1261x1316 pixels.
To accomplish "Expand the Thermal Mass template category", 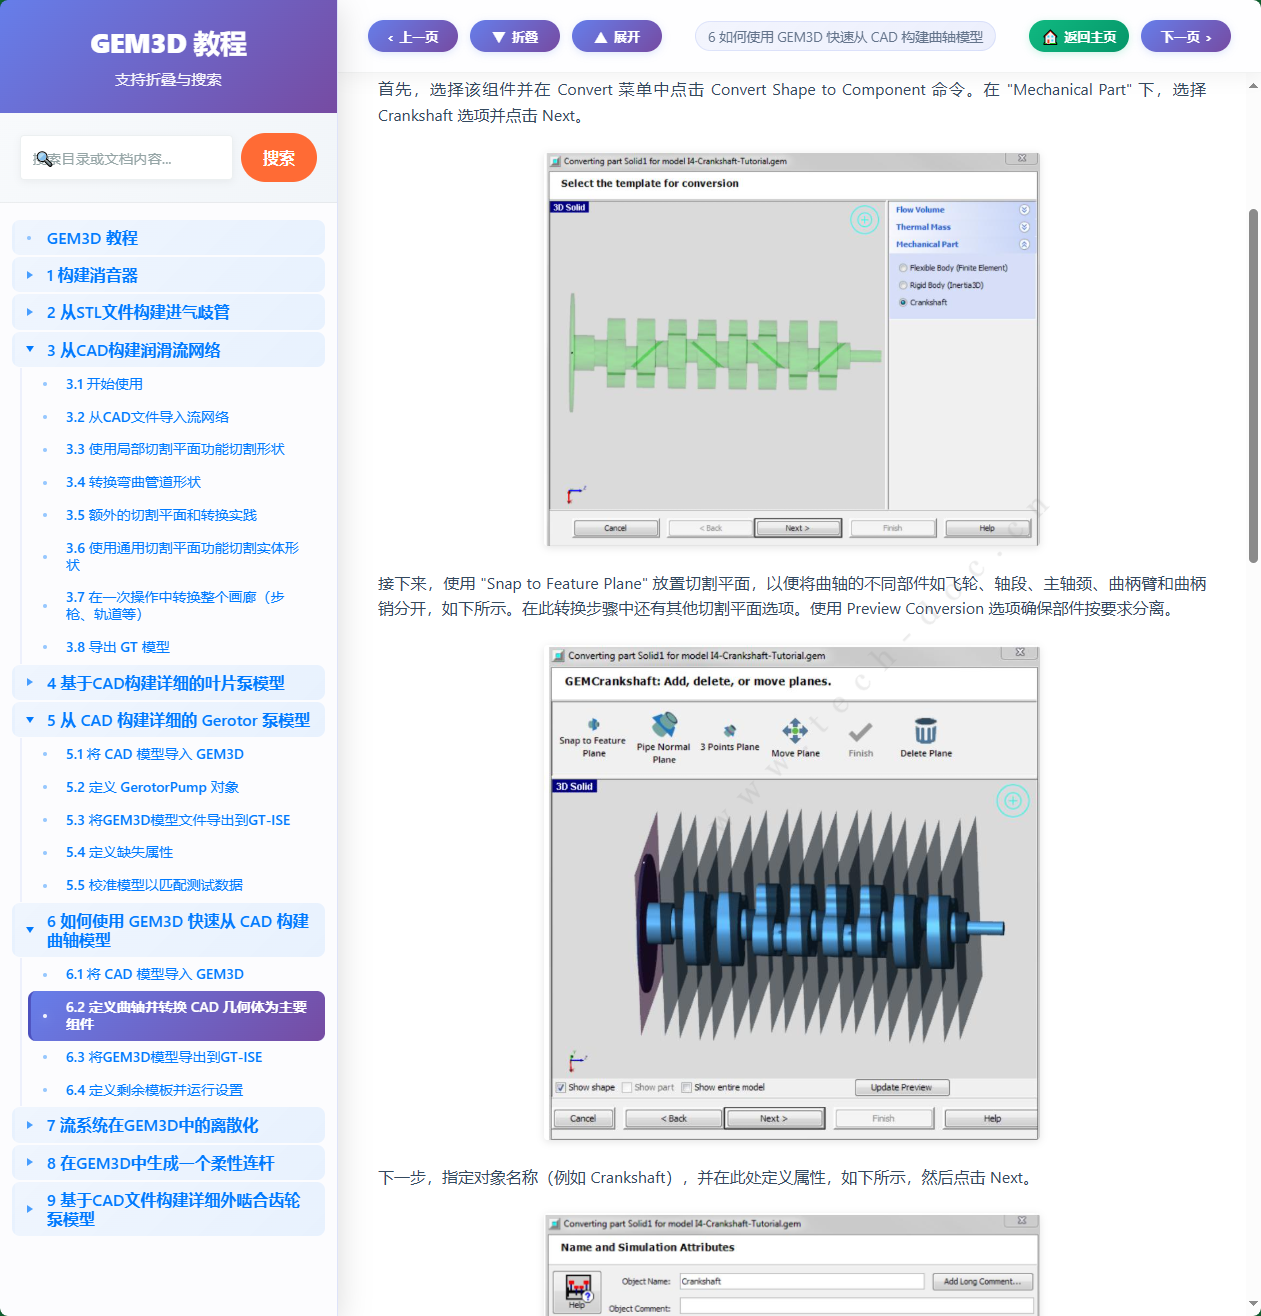I will pos(1023,227).
